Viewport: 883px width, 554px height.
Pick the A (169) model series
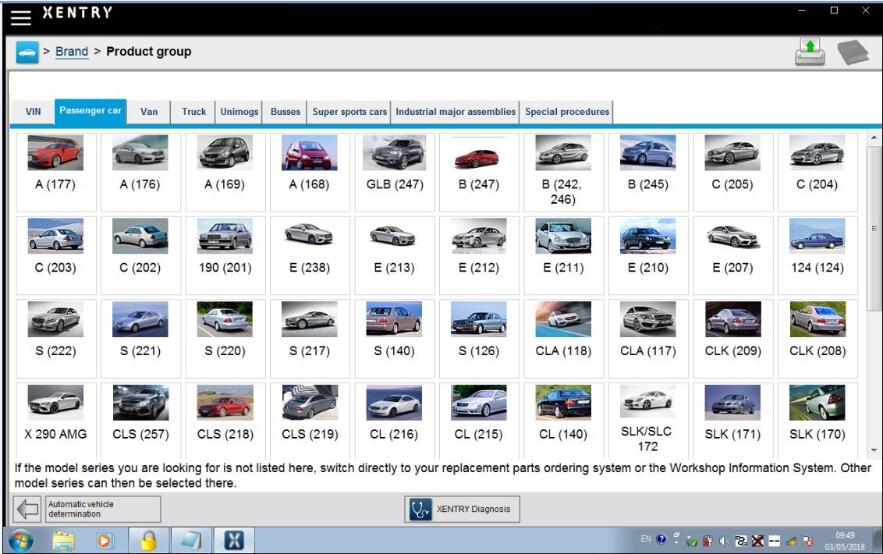point(225,172)
